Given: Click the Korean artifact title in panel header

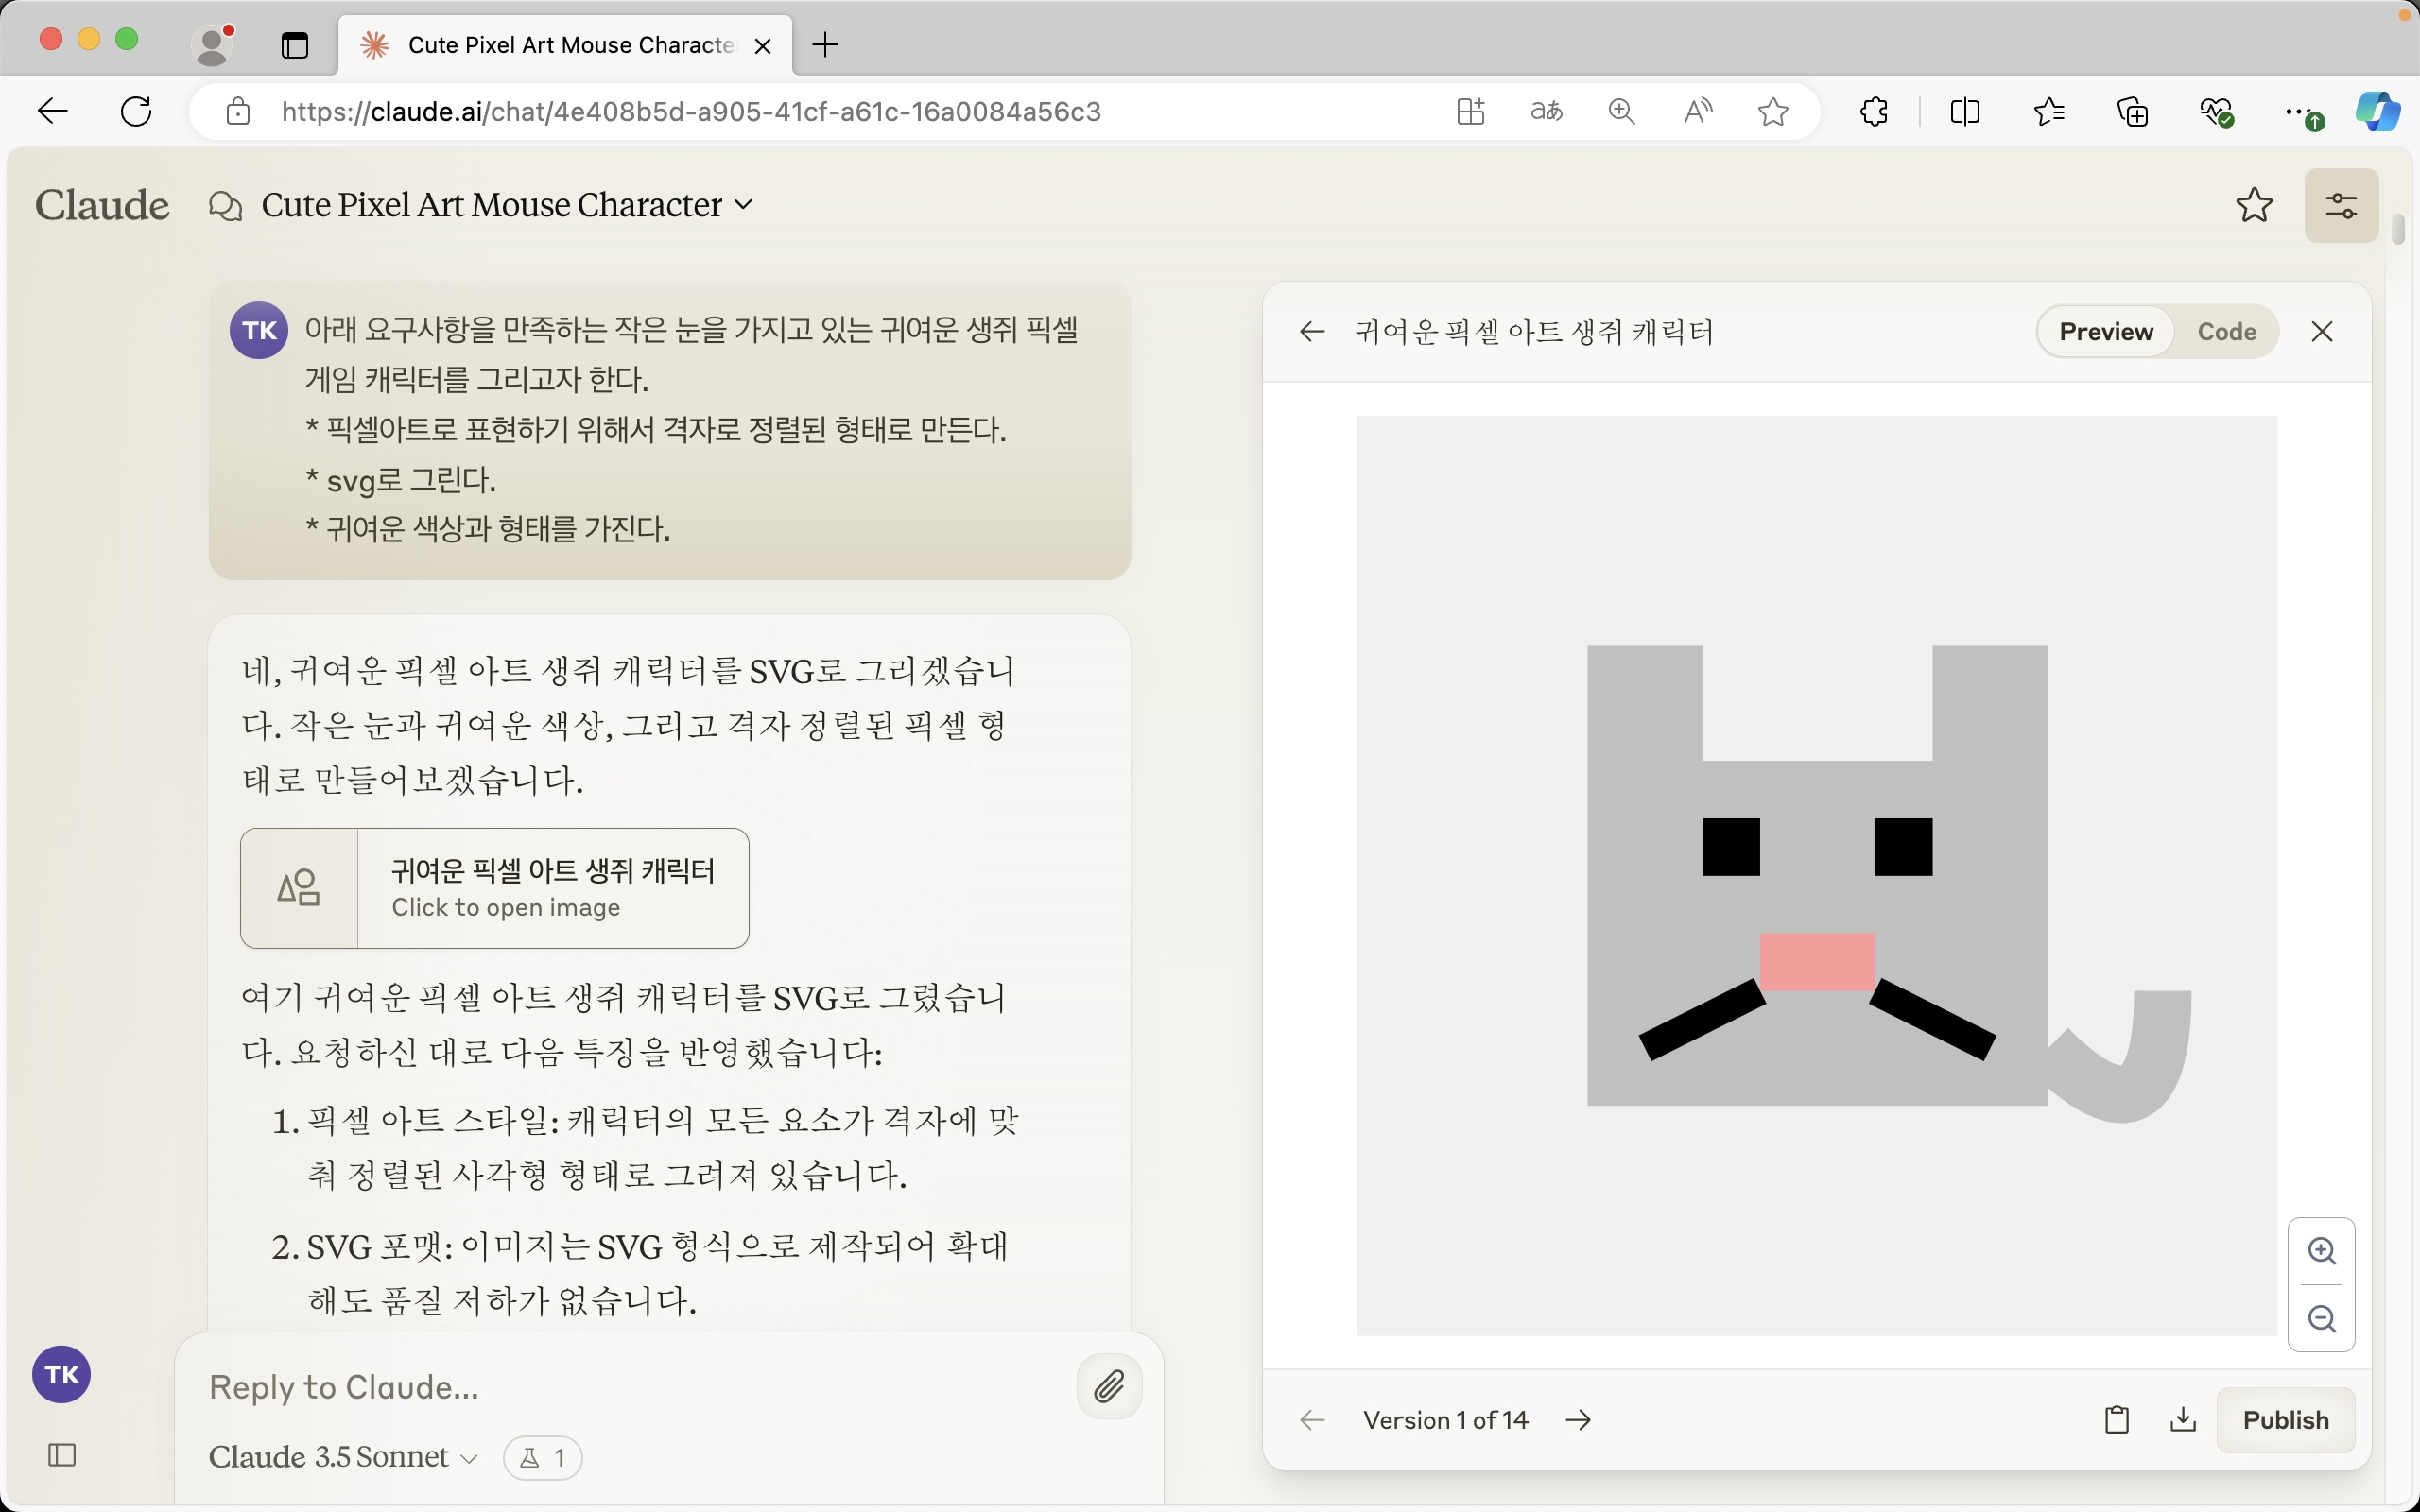Looking at the screenshot, I should [x=1534, y=332].
